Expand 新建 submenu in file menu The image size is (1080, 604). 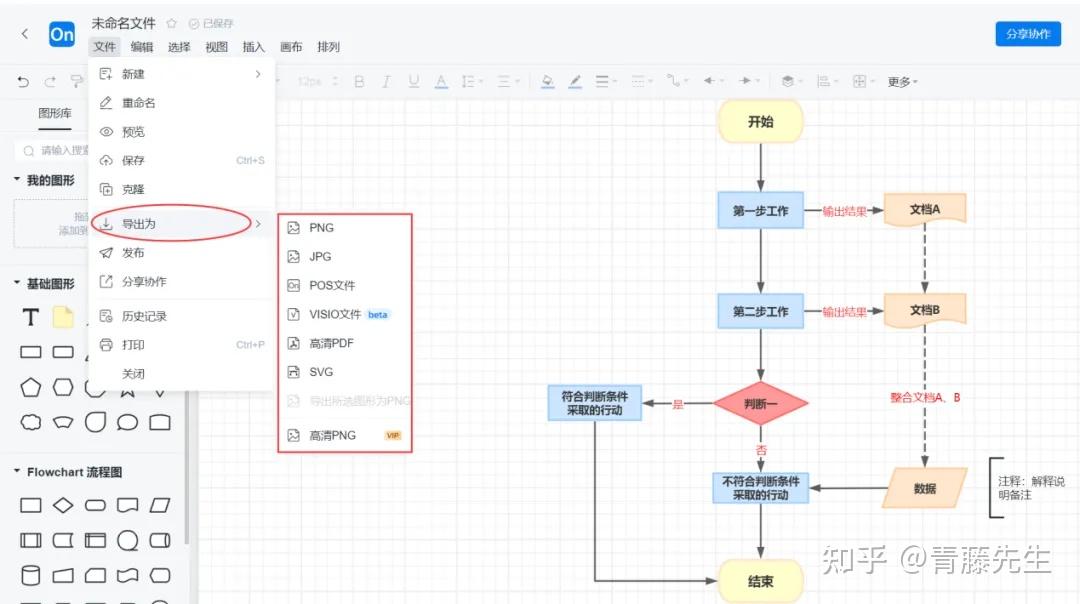coord(182,74)
